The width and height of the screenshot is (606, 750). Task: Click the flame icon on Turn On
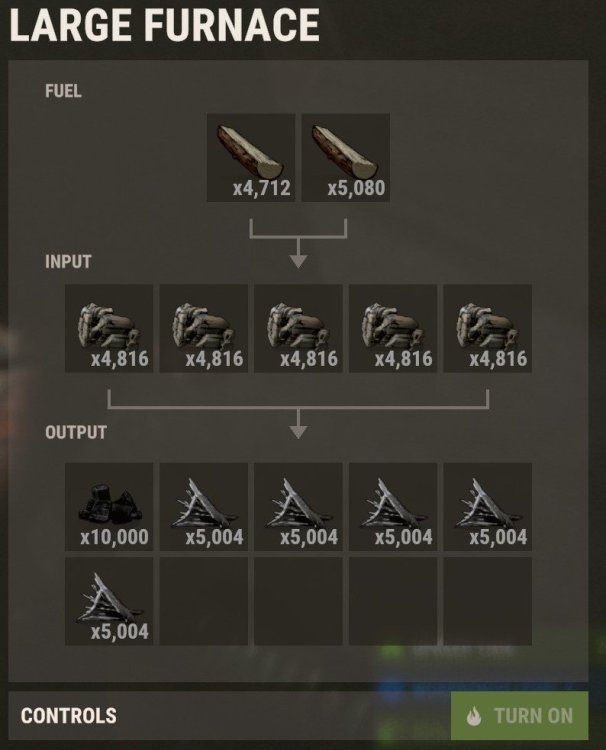pos(474,716)
